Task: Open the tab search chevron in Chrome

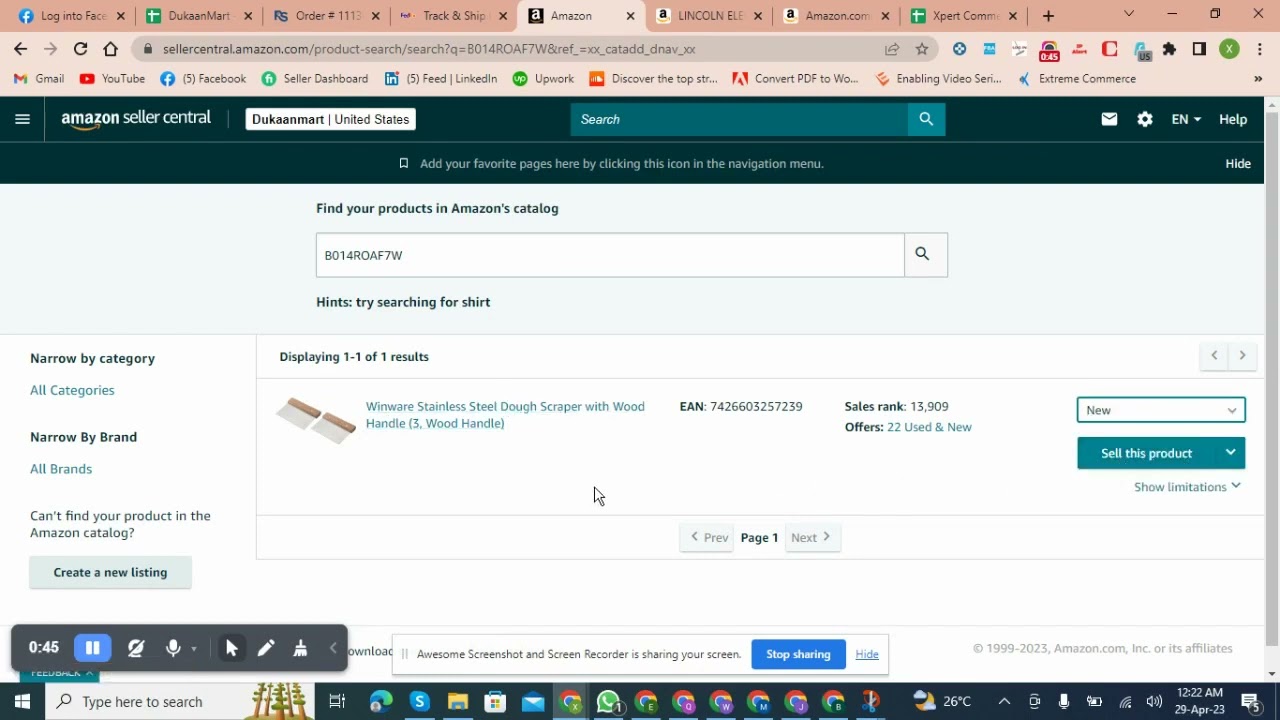Action: 1129,15
